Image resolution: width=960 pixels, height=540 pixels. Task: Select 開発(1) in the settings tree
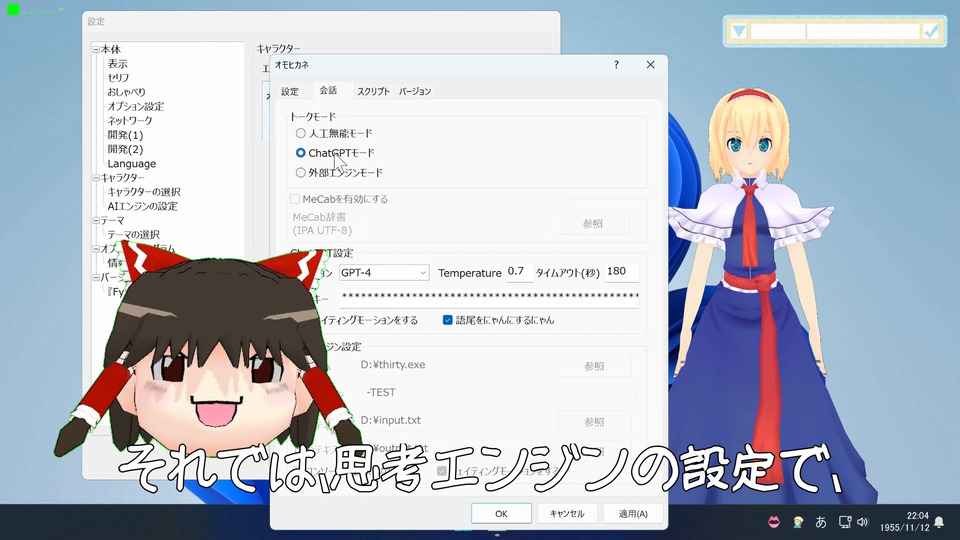click(126, 135)
